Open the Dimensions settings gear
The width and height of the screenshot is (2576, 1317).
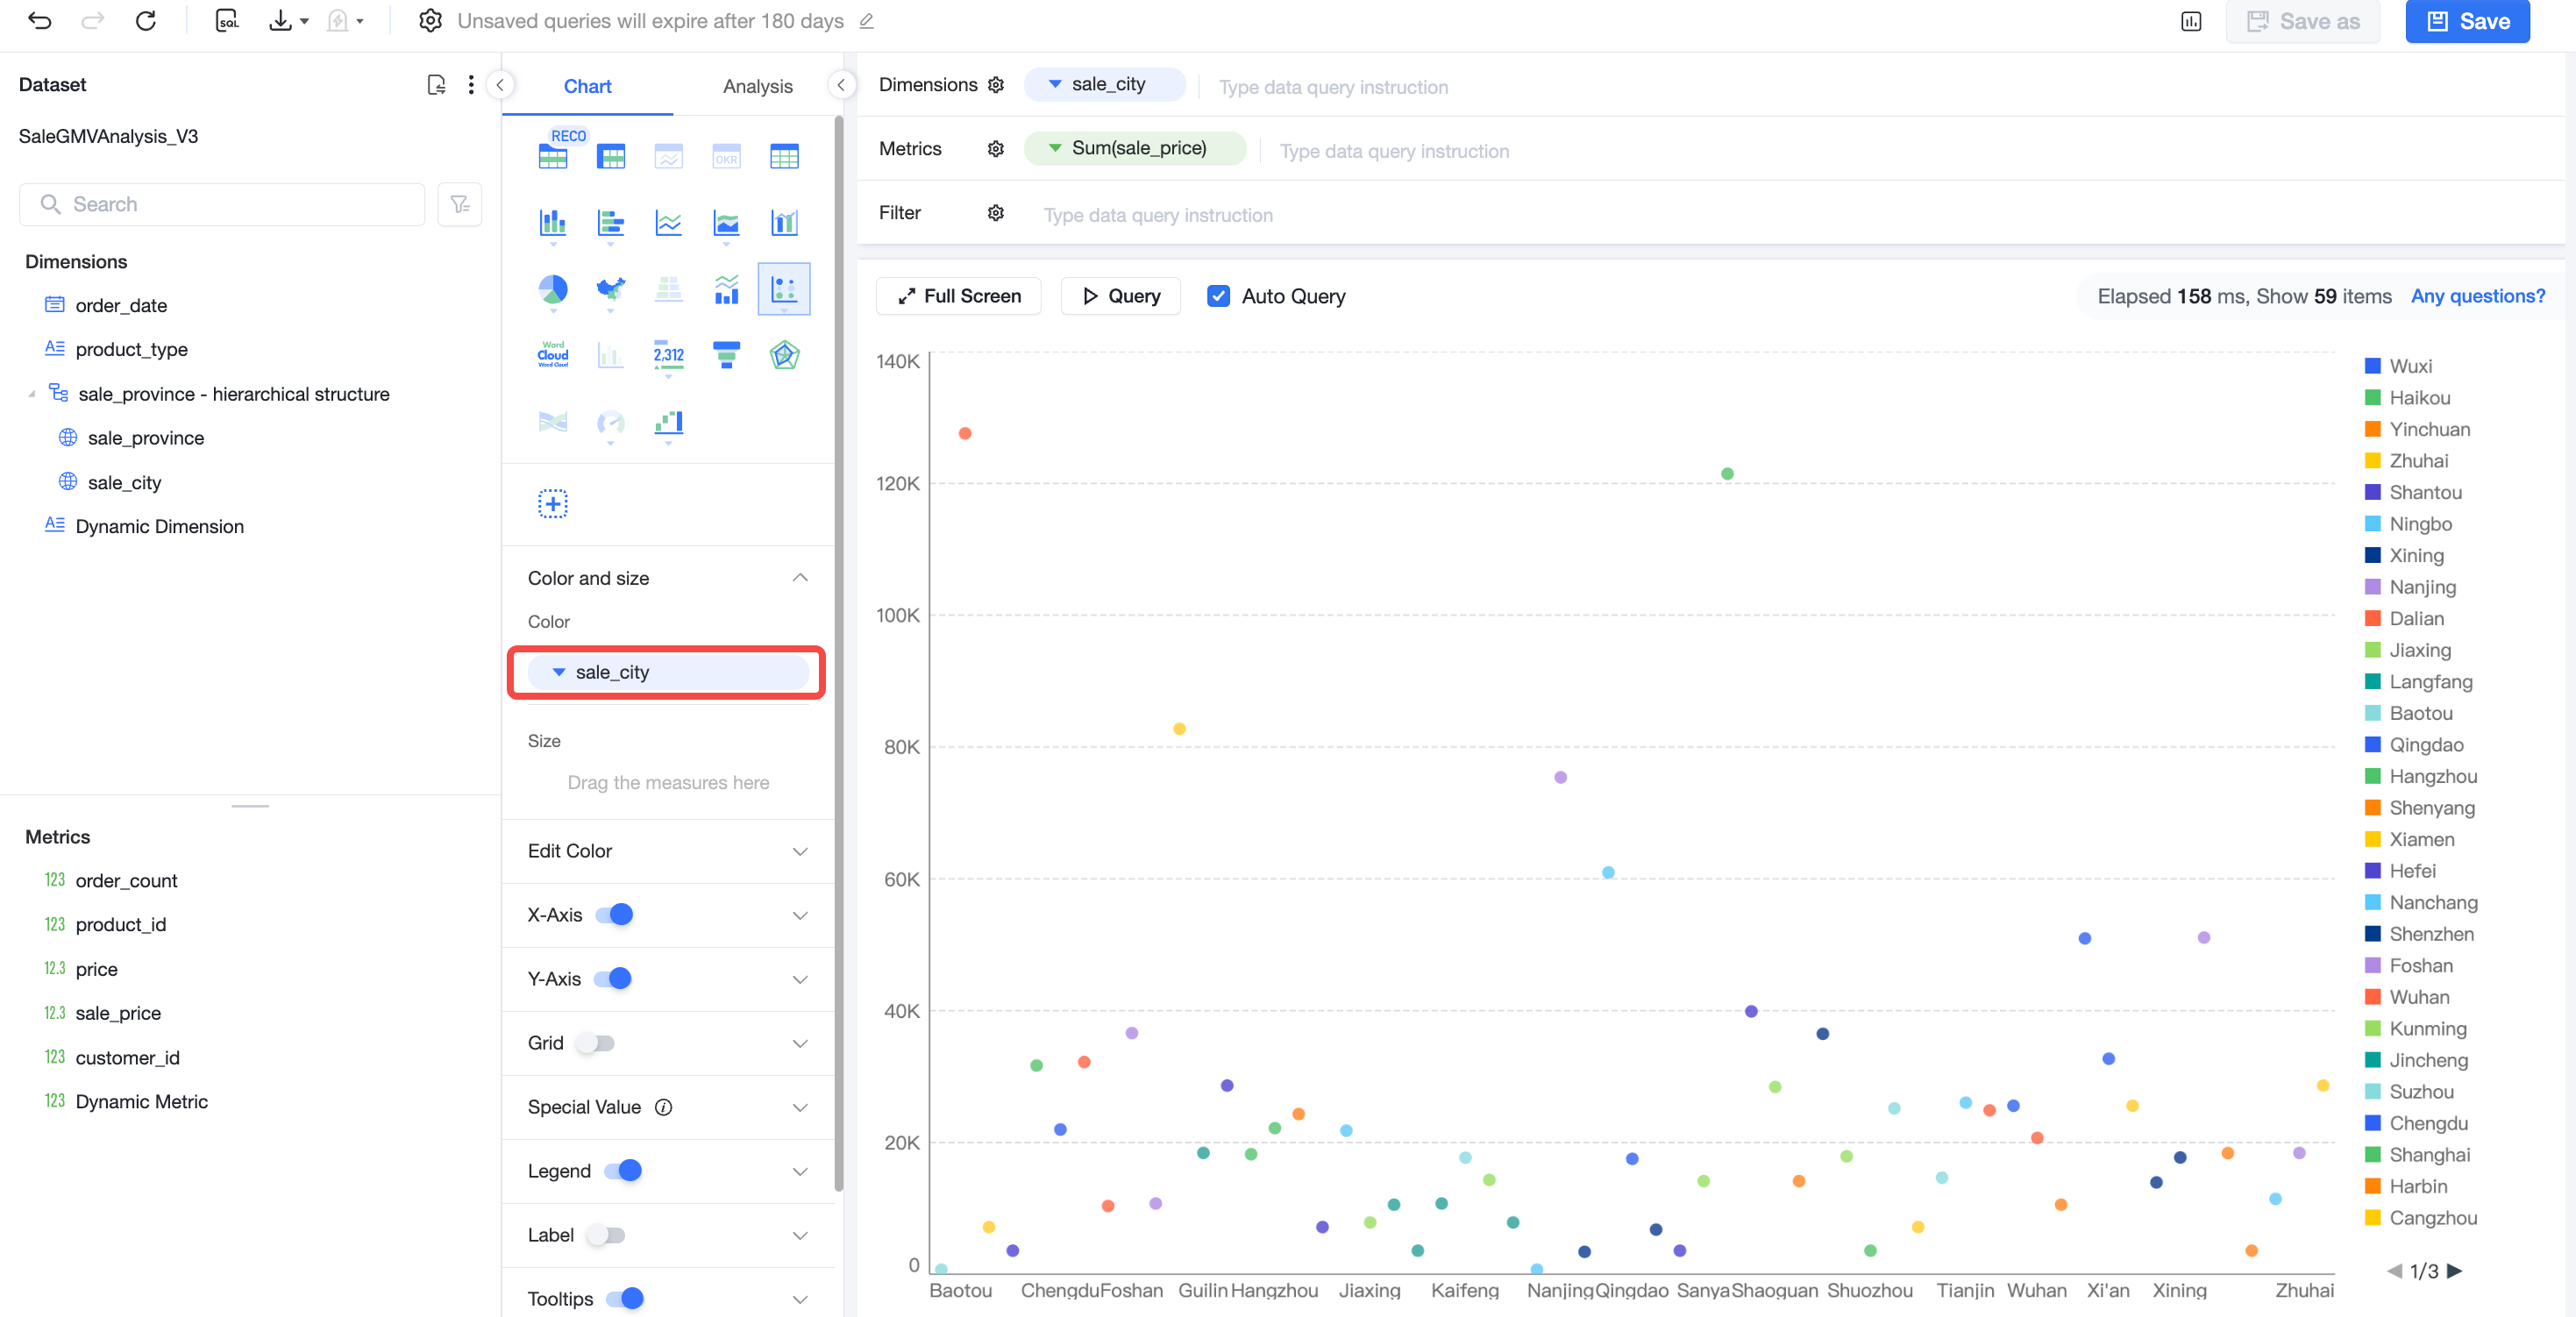click(x=995, y=85)
